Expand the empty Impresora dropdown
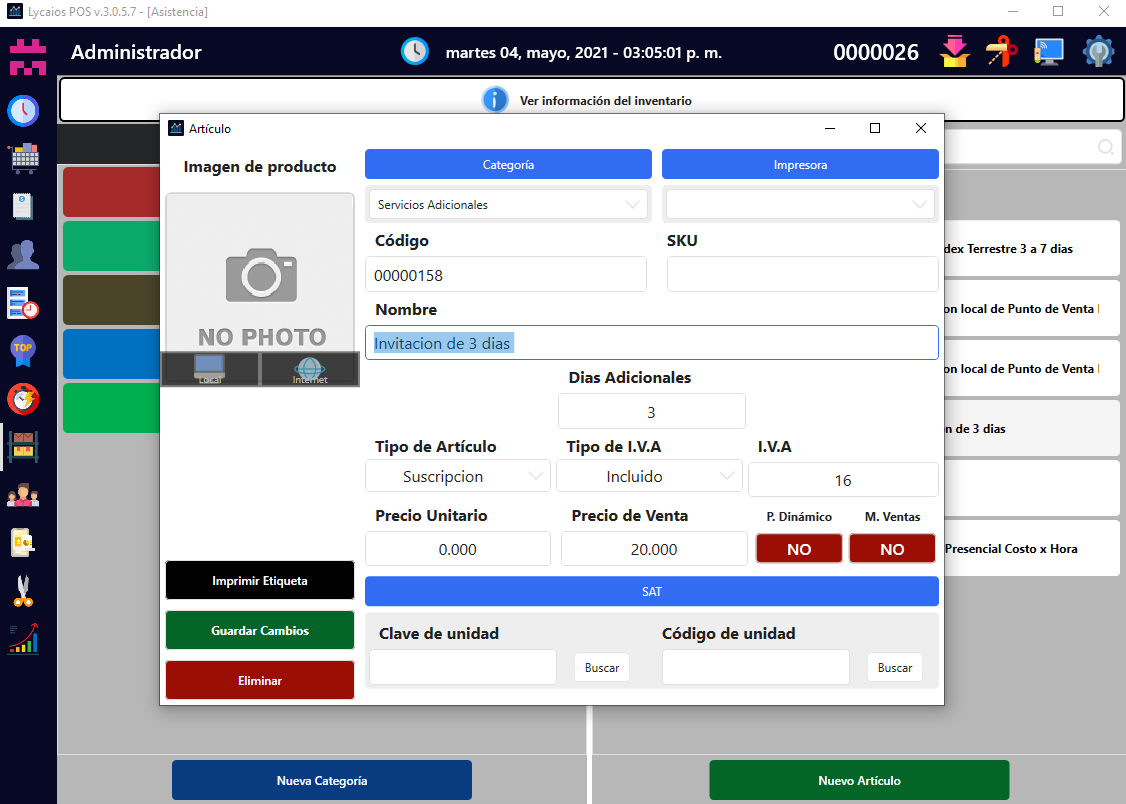The height and width of the screenshot is (804, 1126). (800, 204)
